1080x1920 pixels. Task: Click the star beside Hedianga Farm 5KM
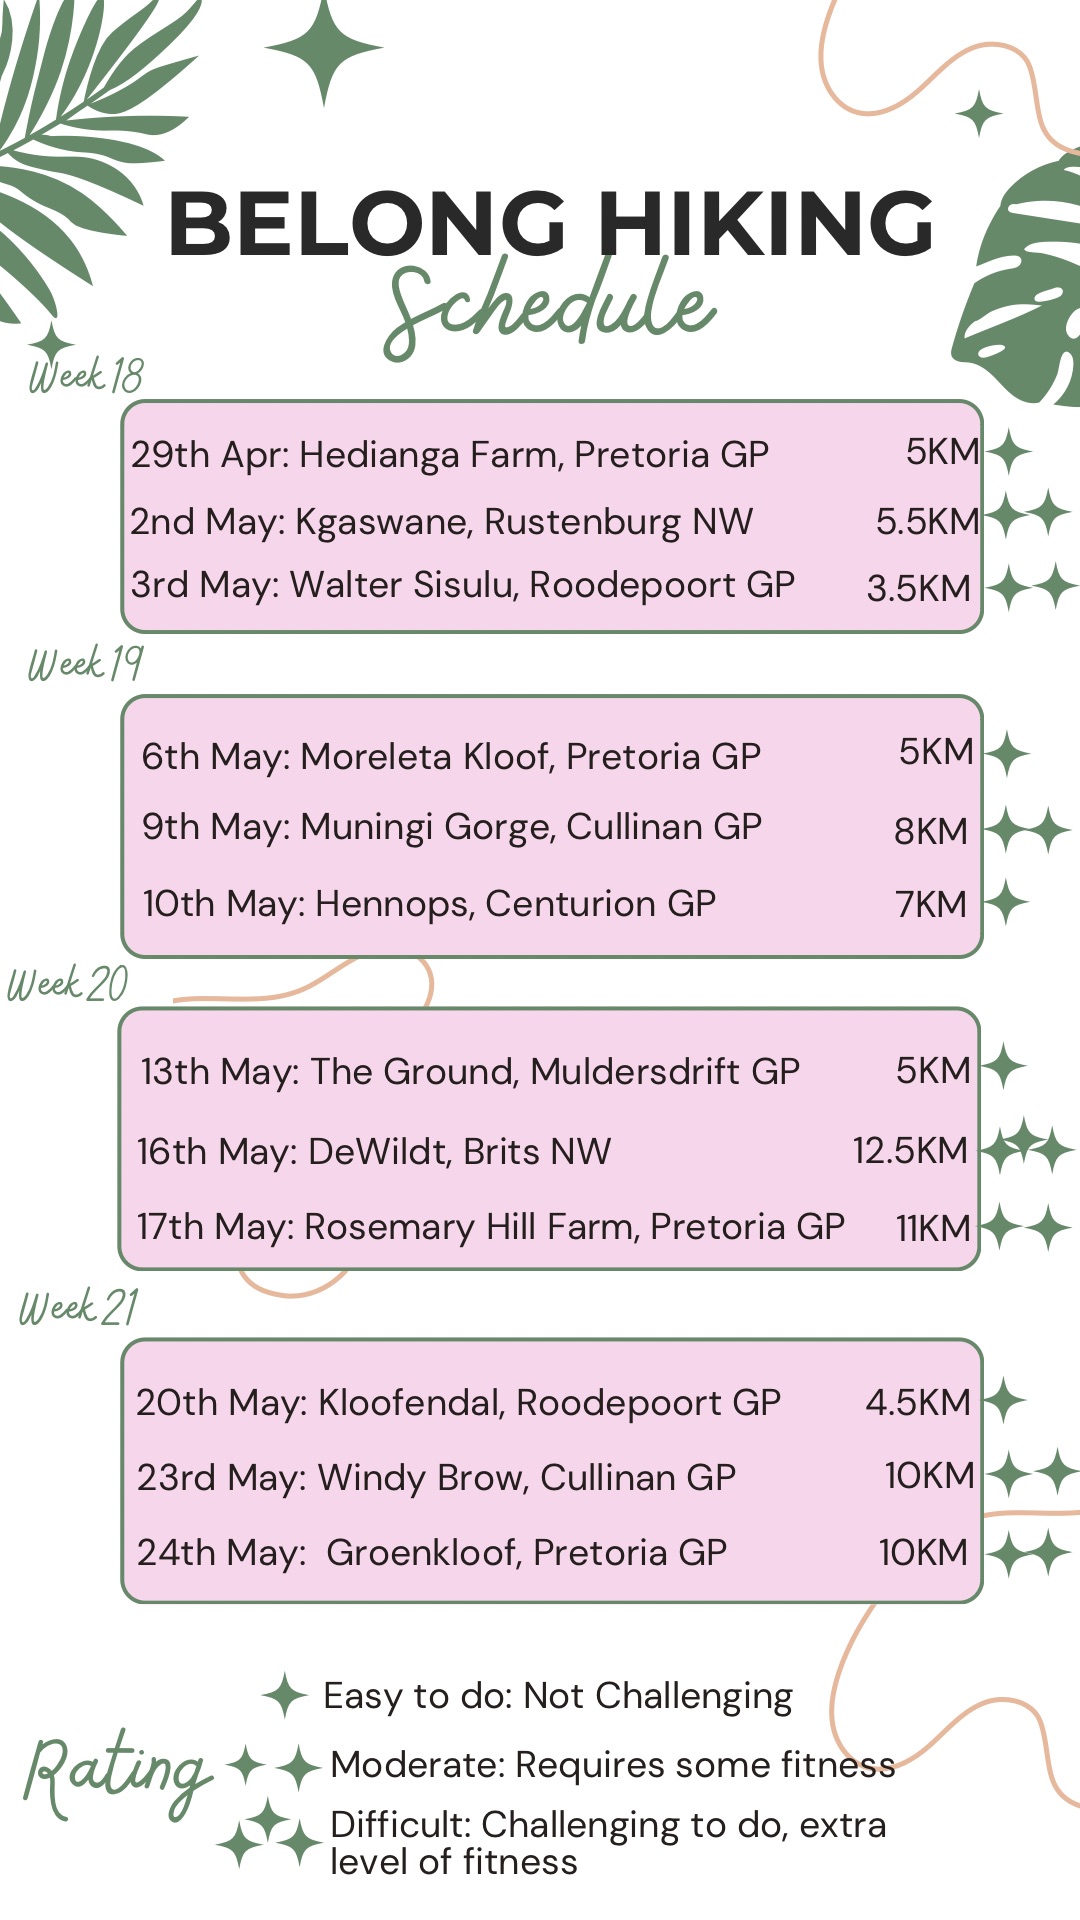1008,452
